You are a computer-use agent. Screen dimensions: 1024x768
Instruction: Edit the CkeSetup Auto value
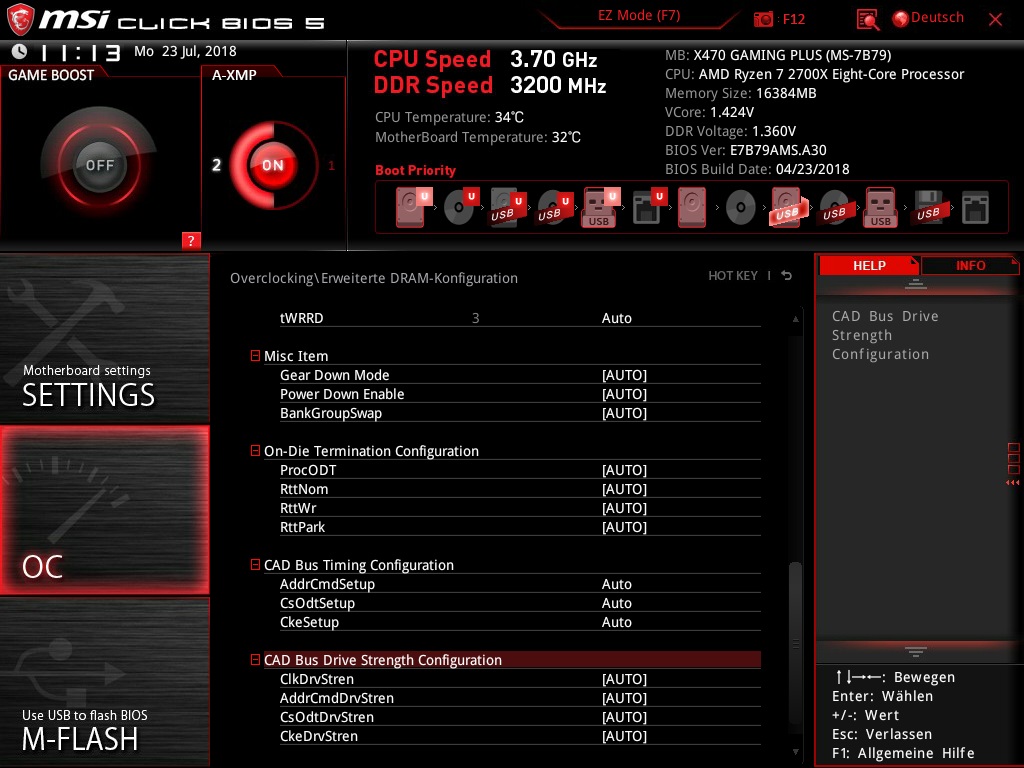pos(616,622)
